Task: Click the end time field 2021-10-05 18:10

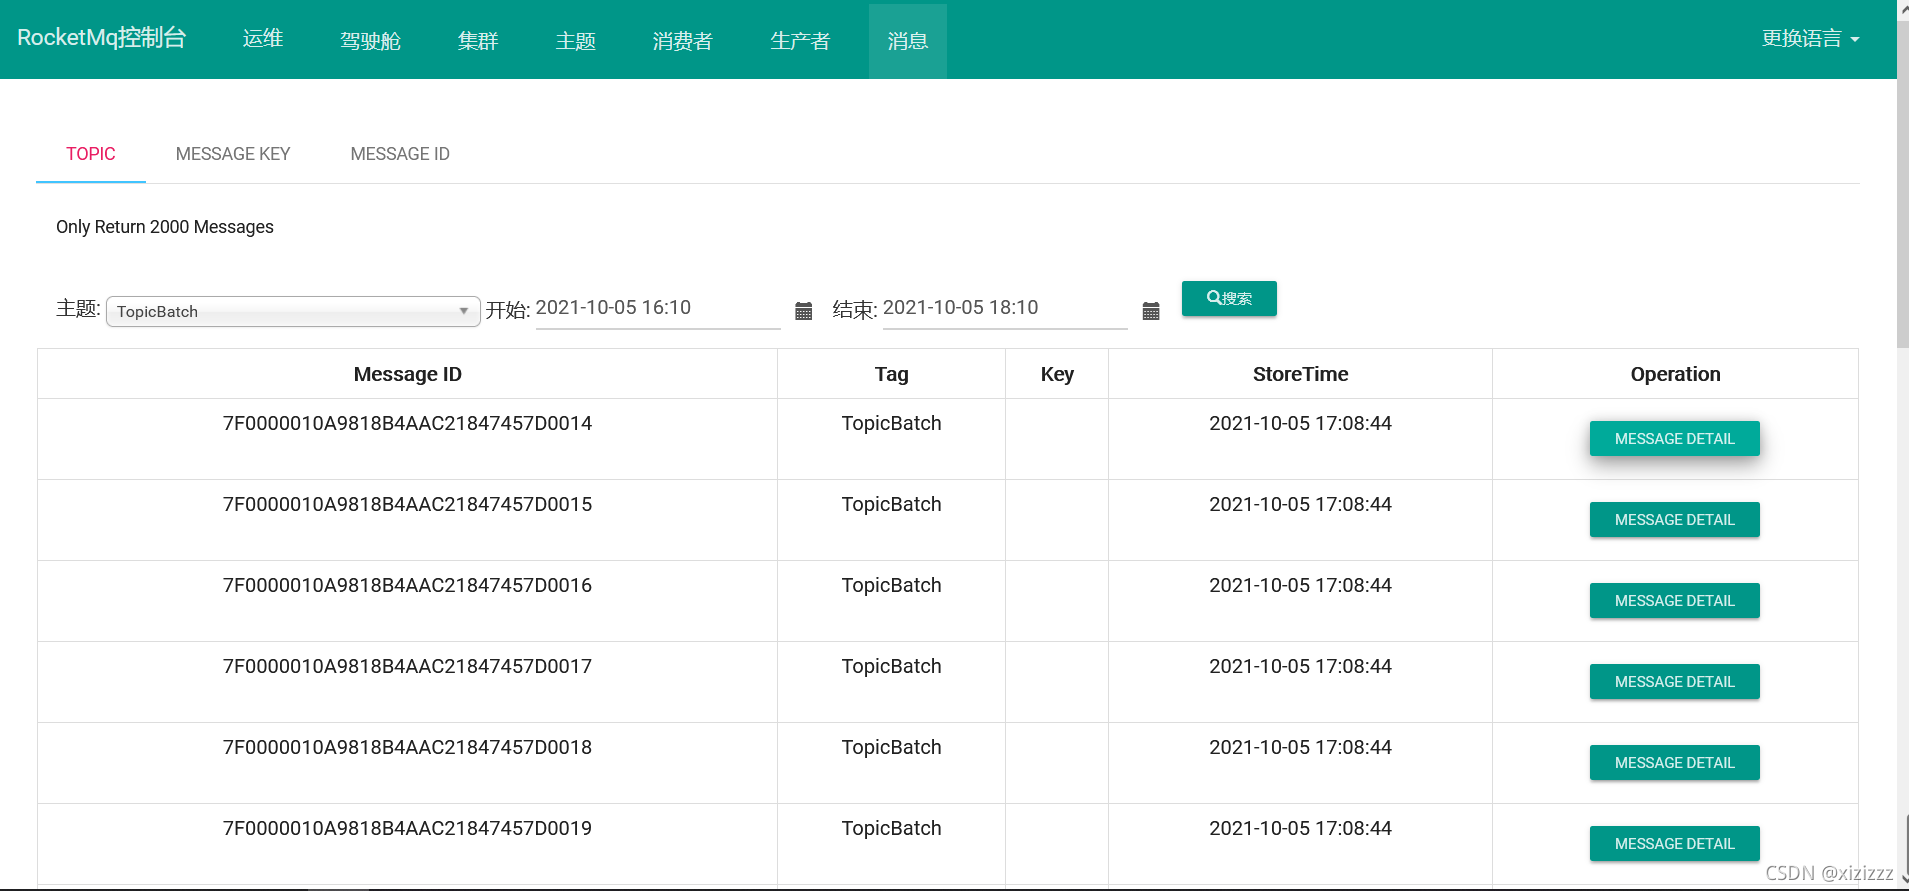Action: pyautogui.click(x=1005, y=308)
